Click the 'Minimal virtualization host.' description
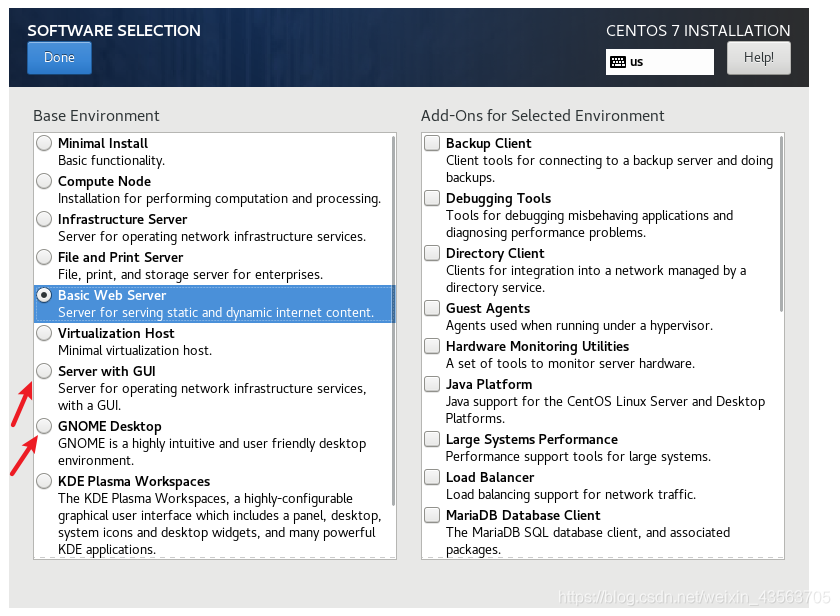Viewport: 840px width, 616px height. tap(135, 350)
